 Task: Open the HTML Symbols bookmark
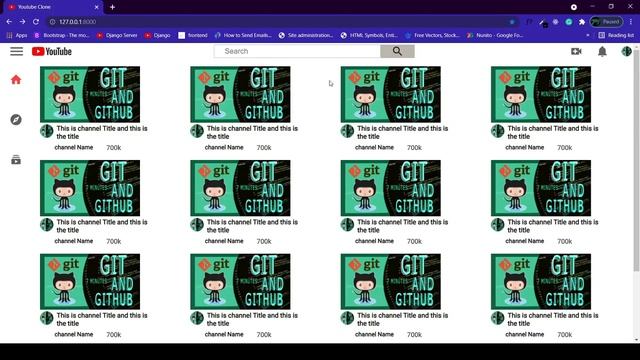point(369,36)
